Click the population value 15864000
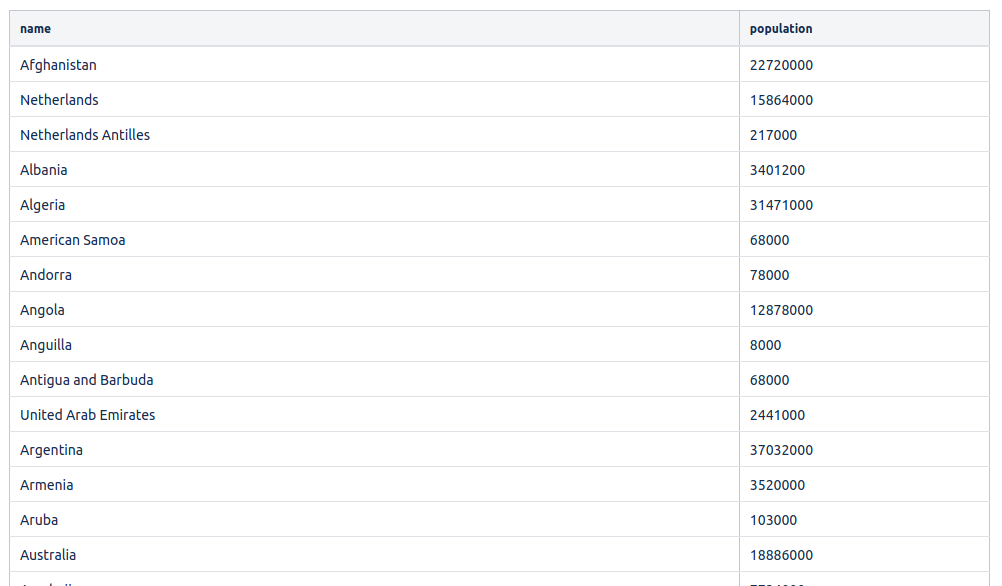 781,100
